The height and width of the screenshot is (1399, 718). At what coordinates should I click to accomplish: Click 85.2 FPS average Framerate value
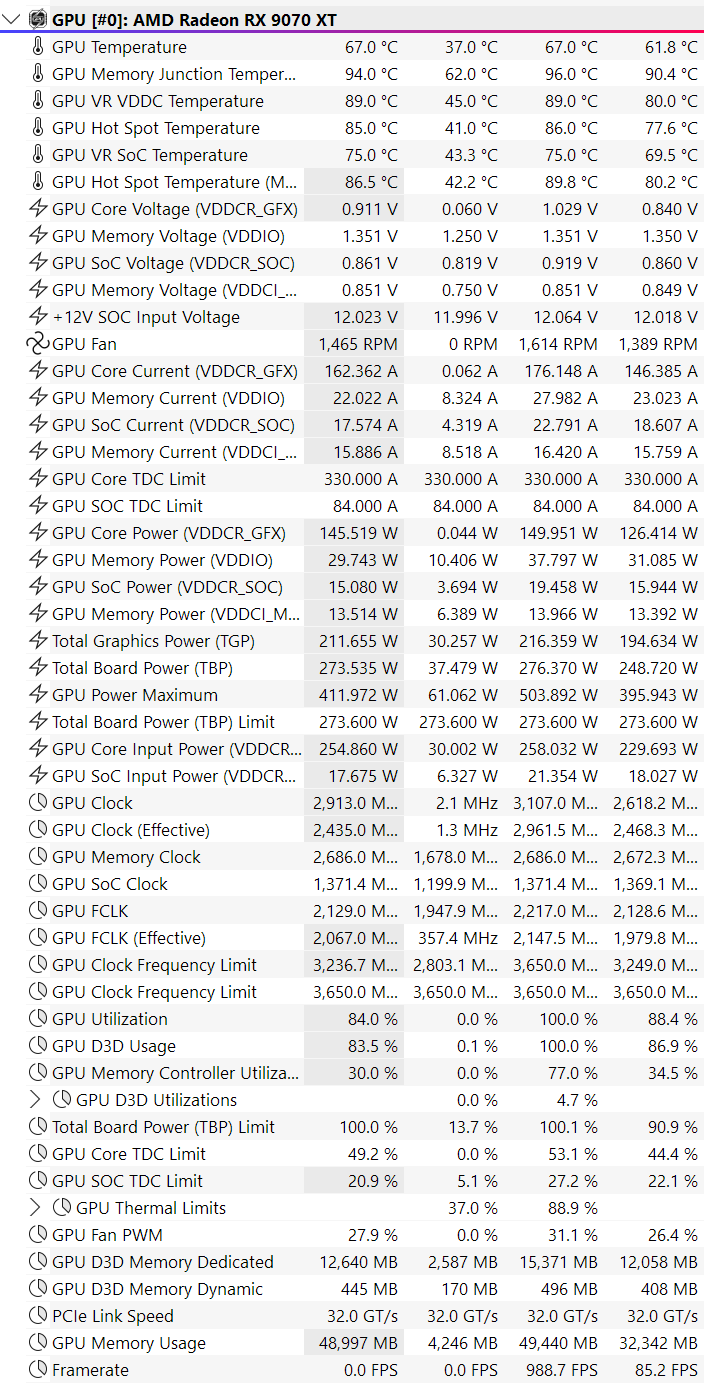tap(667, 1370)
